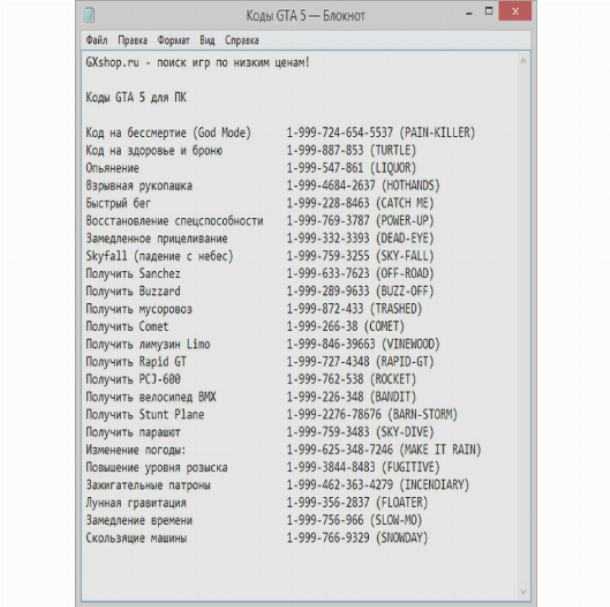Open the Правка menu
Image resolution: width=610 pixels, height=607 pixels.
[x=133, y=40]
